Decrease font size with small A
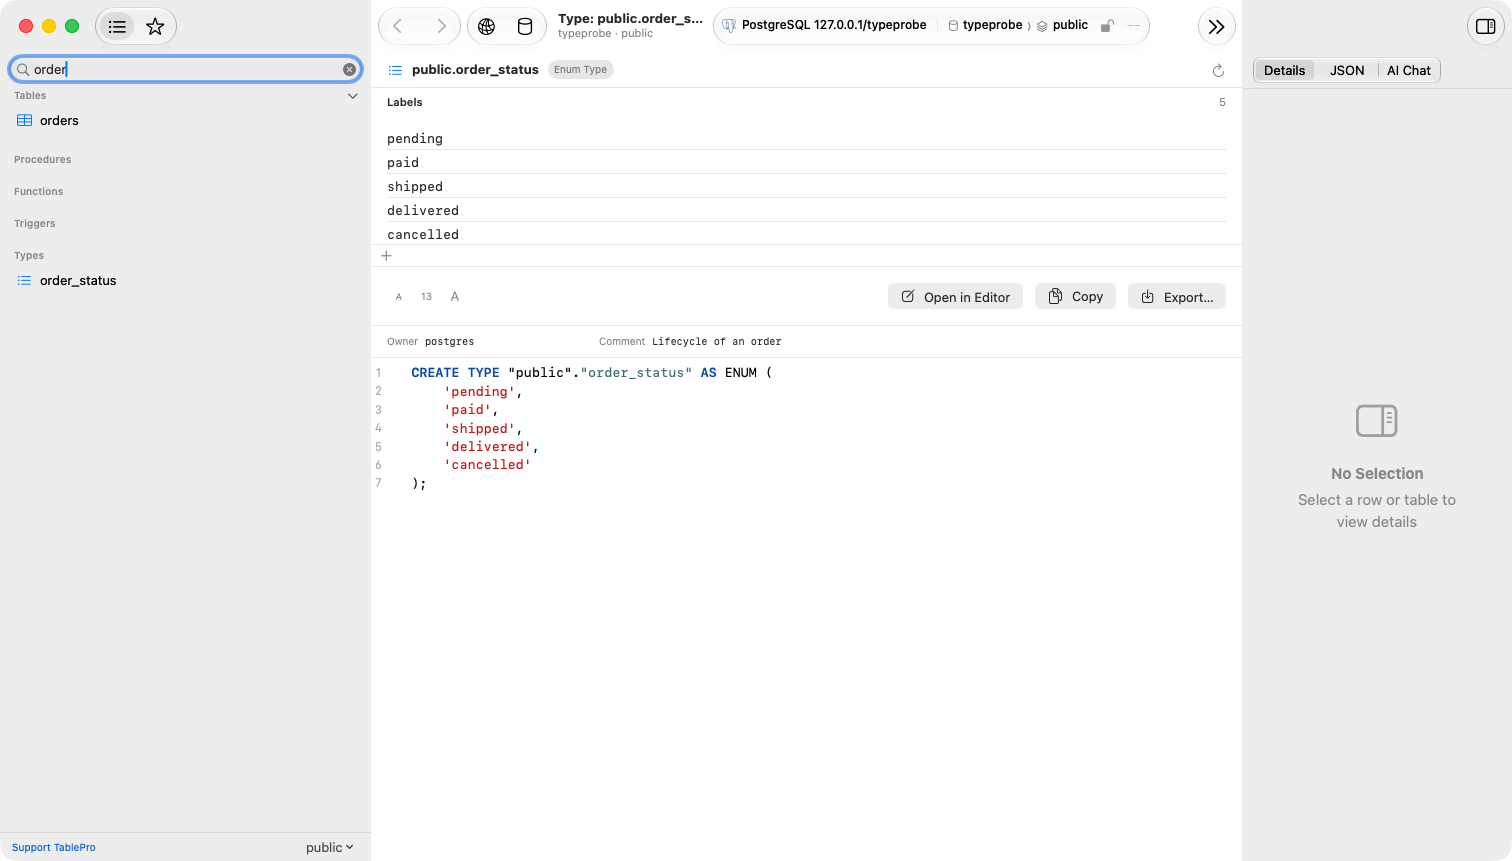This screenshot has width=1512, height=861. click(x=399, y=297)
